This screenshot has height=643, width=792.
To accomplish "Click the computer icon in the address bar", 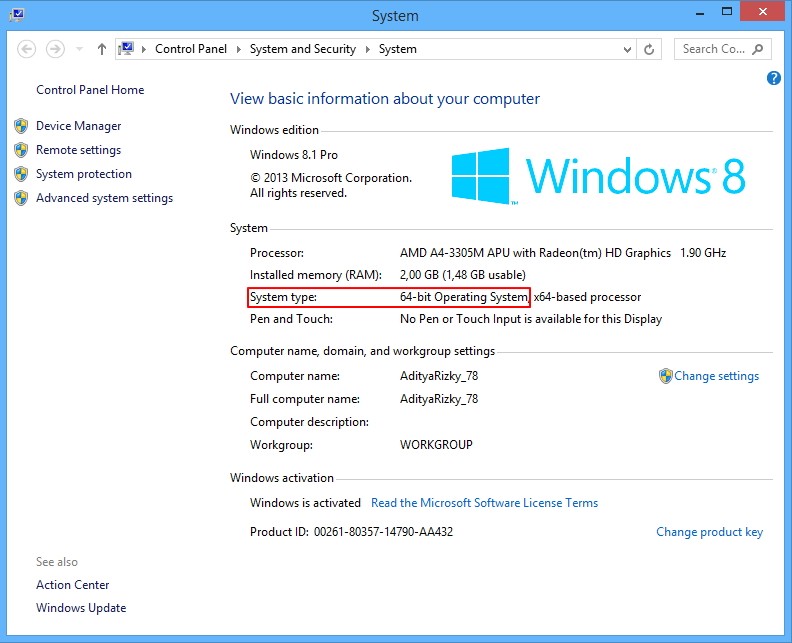I will 126,49.
